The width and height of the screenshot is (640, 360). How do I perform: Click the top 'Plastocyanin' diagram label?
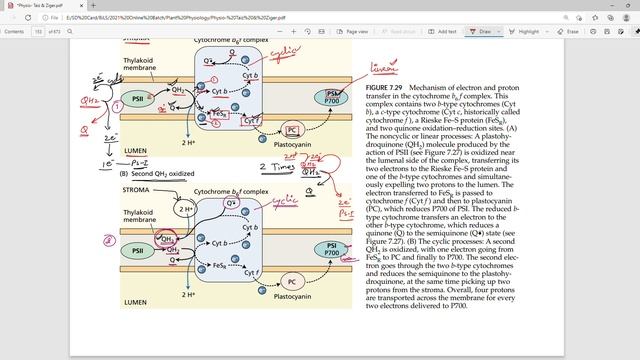(x=292, y=144)
